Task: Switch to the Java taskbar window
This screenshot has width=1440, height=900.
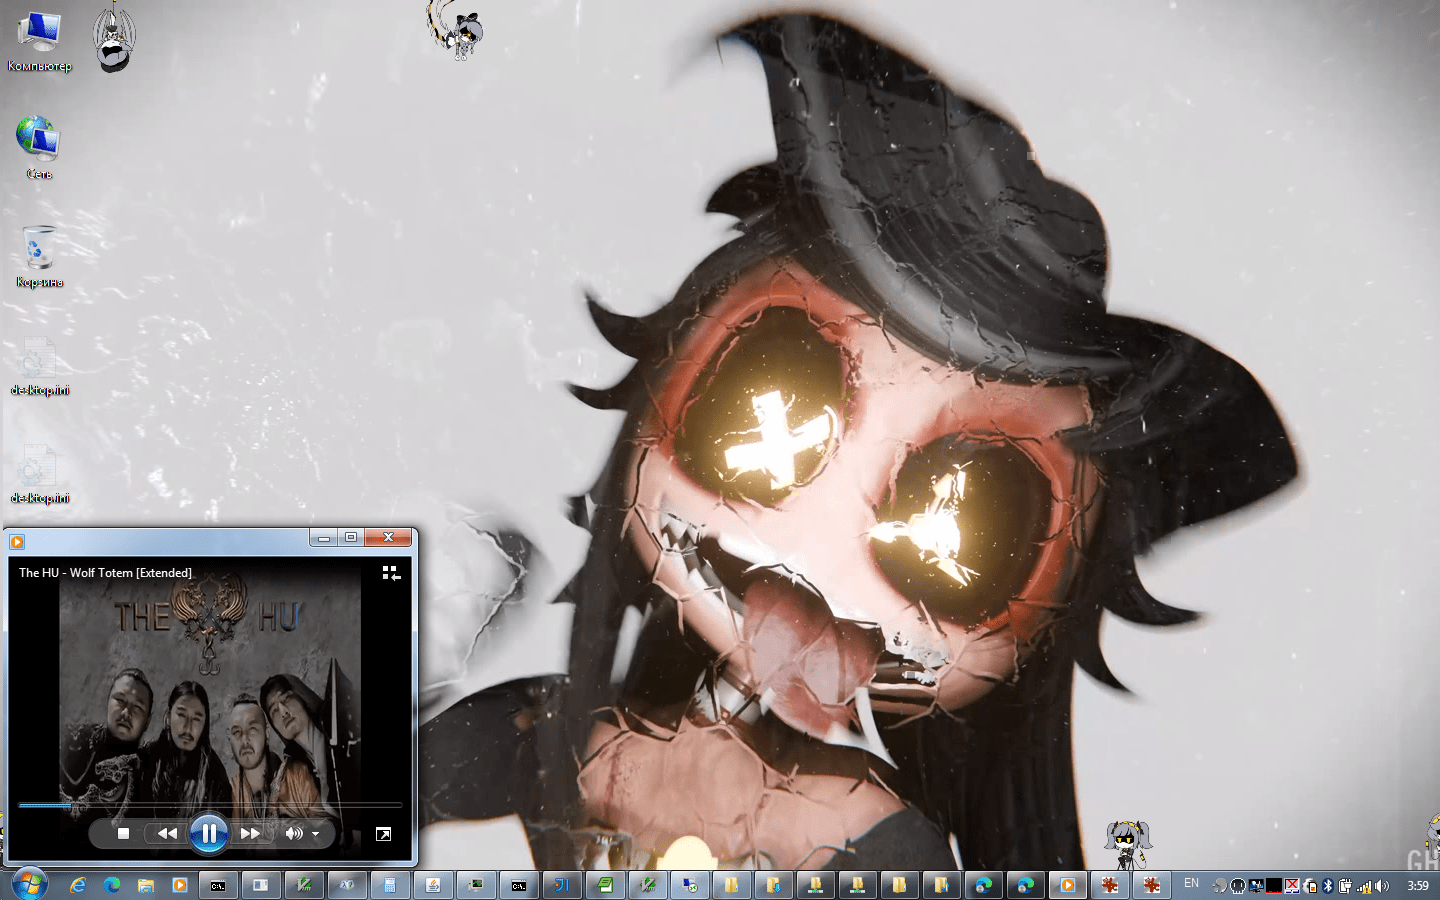Action: click(433, 885)
